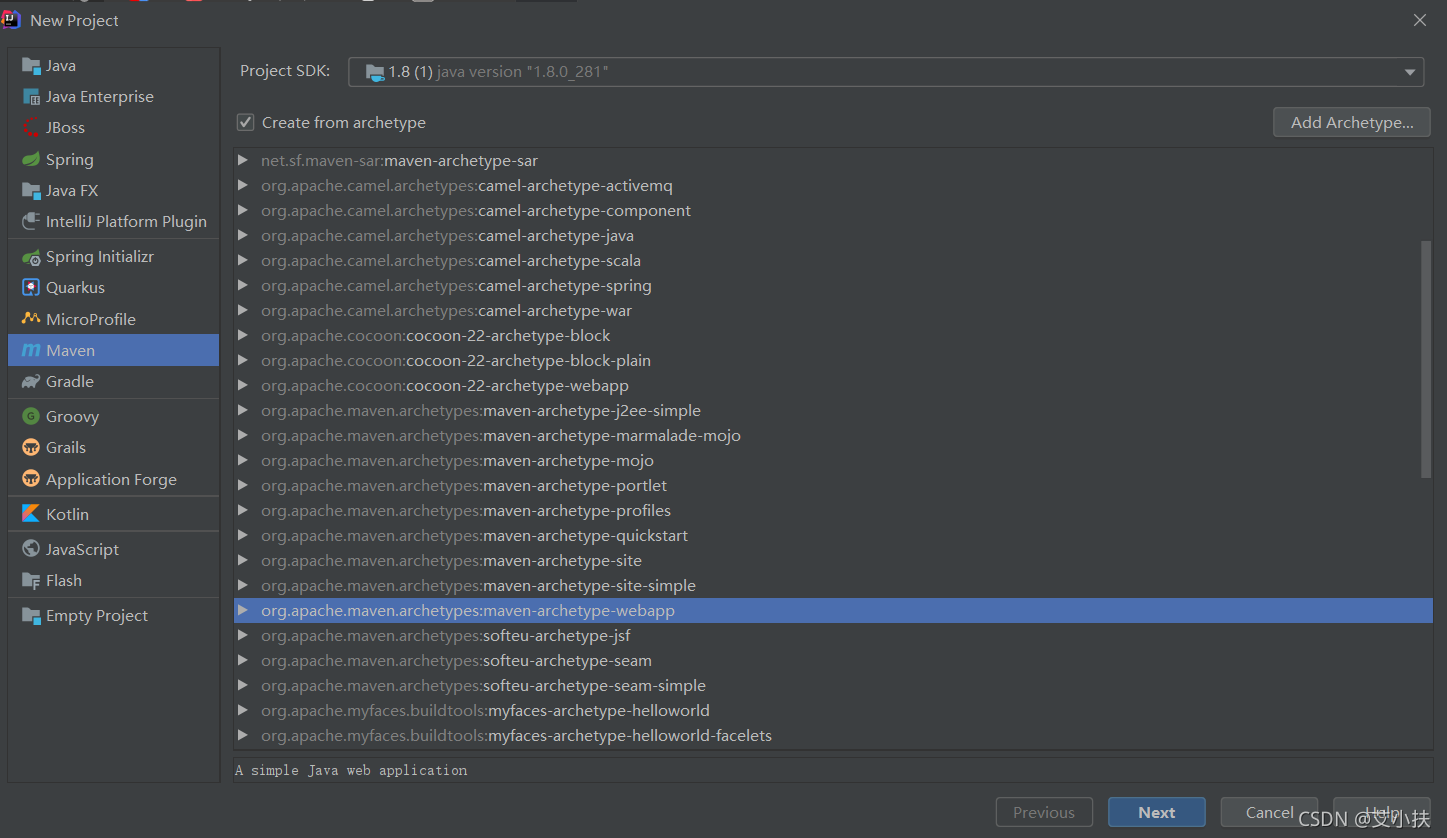The width and height of the screenshot is (1447, 838).
Task: Click the Groovy 'G' icon
Action: pyautogui.click(x=31, y=416)
